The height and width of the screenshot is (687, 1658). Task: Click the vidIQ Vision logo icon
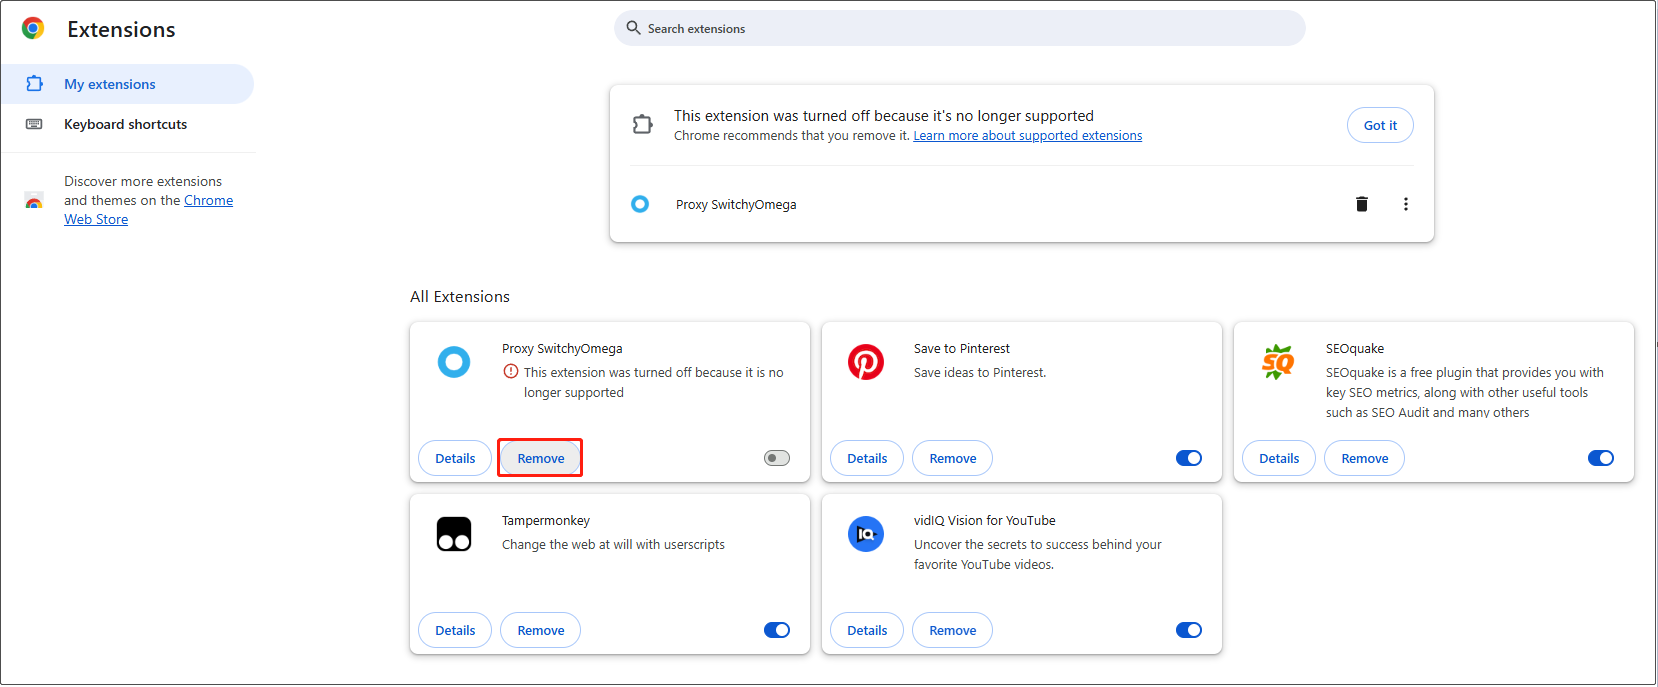point(866,534)
